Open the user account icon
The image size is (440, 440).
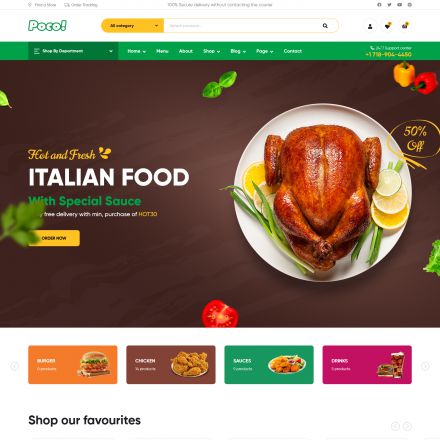(370, 26)
